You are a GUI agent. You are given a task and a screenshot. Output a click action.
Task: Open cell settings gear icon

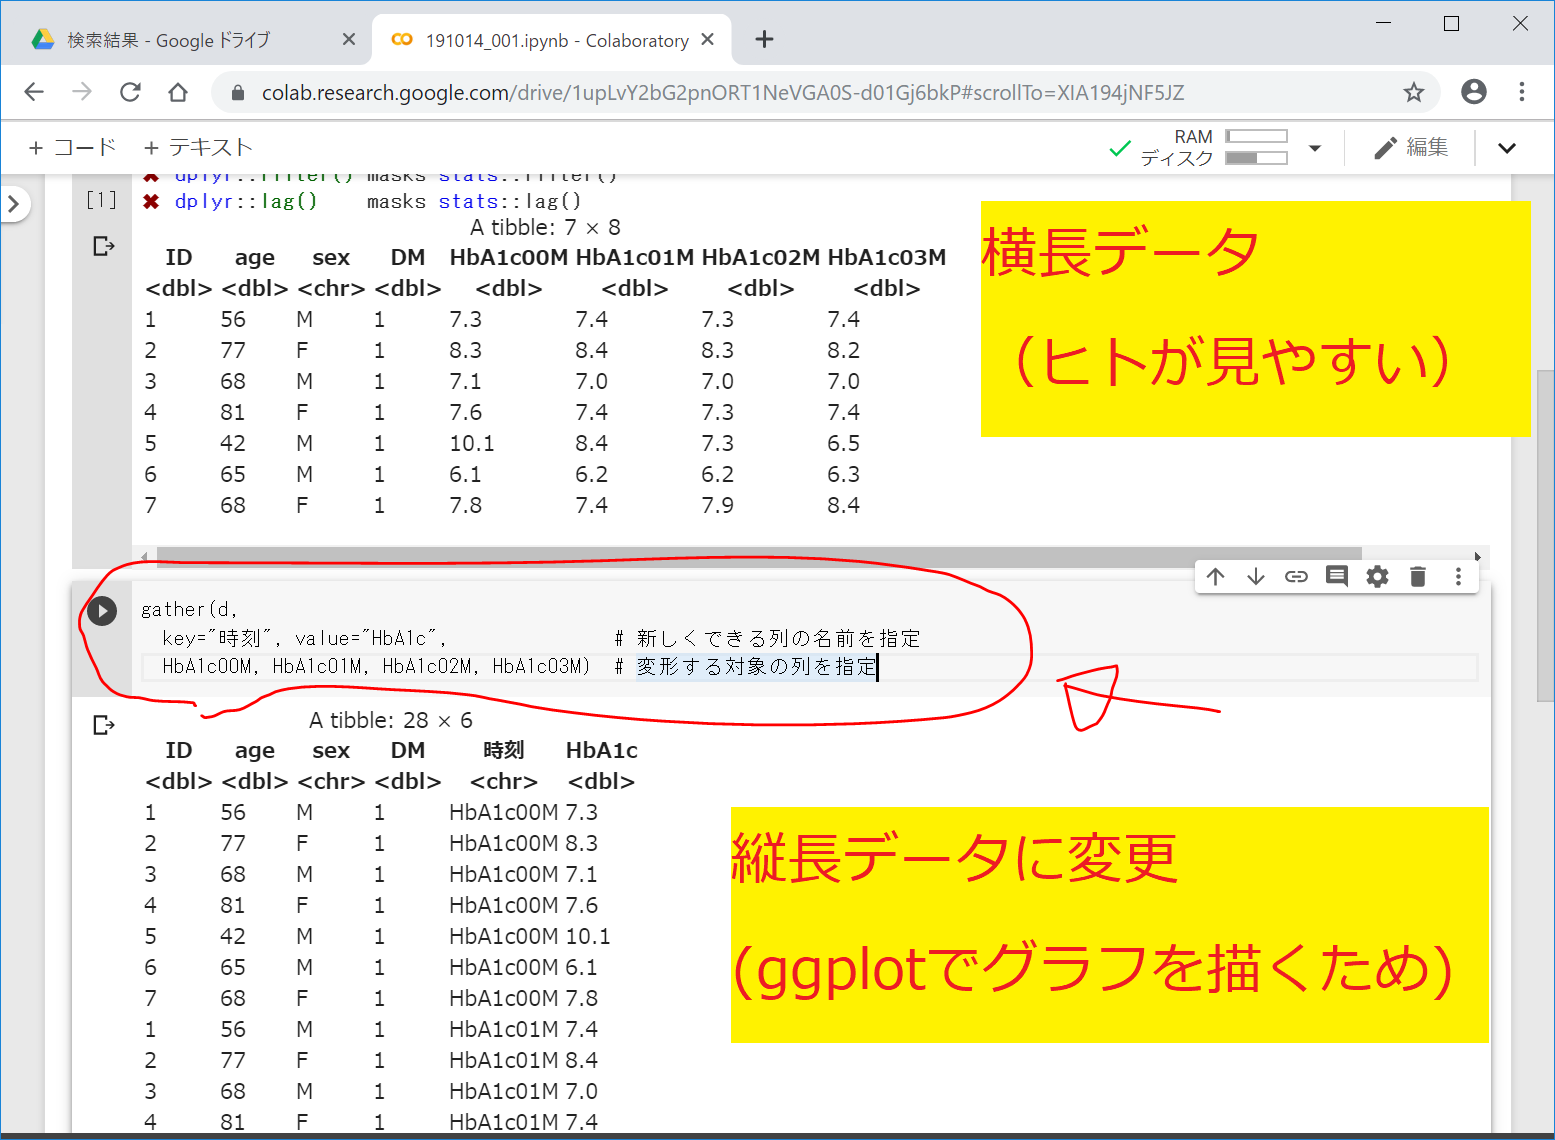tap(1377, 576)
